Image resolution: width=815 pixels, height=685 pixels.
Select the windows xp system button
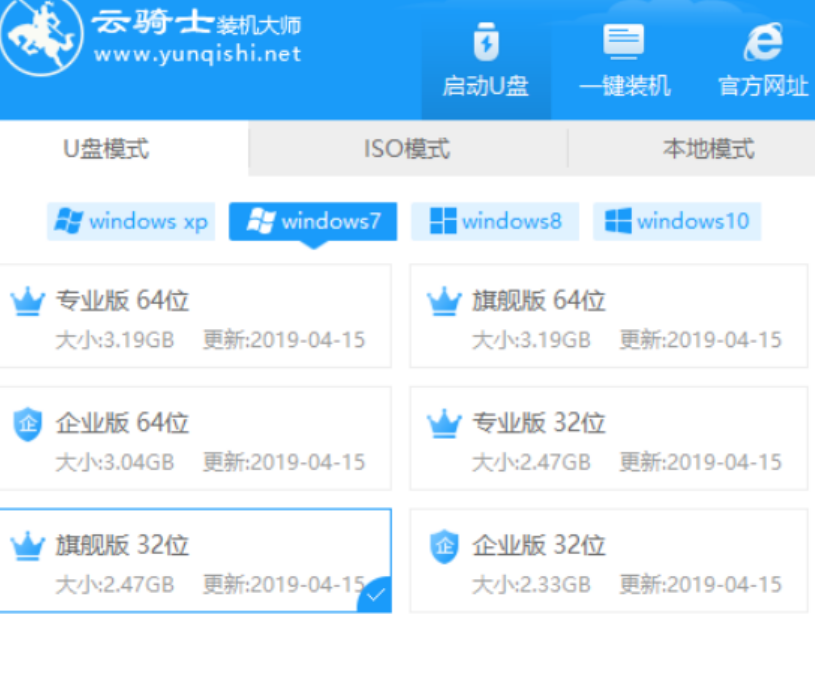point(132,221)
